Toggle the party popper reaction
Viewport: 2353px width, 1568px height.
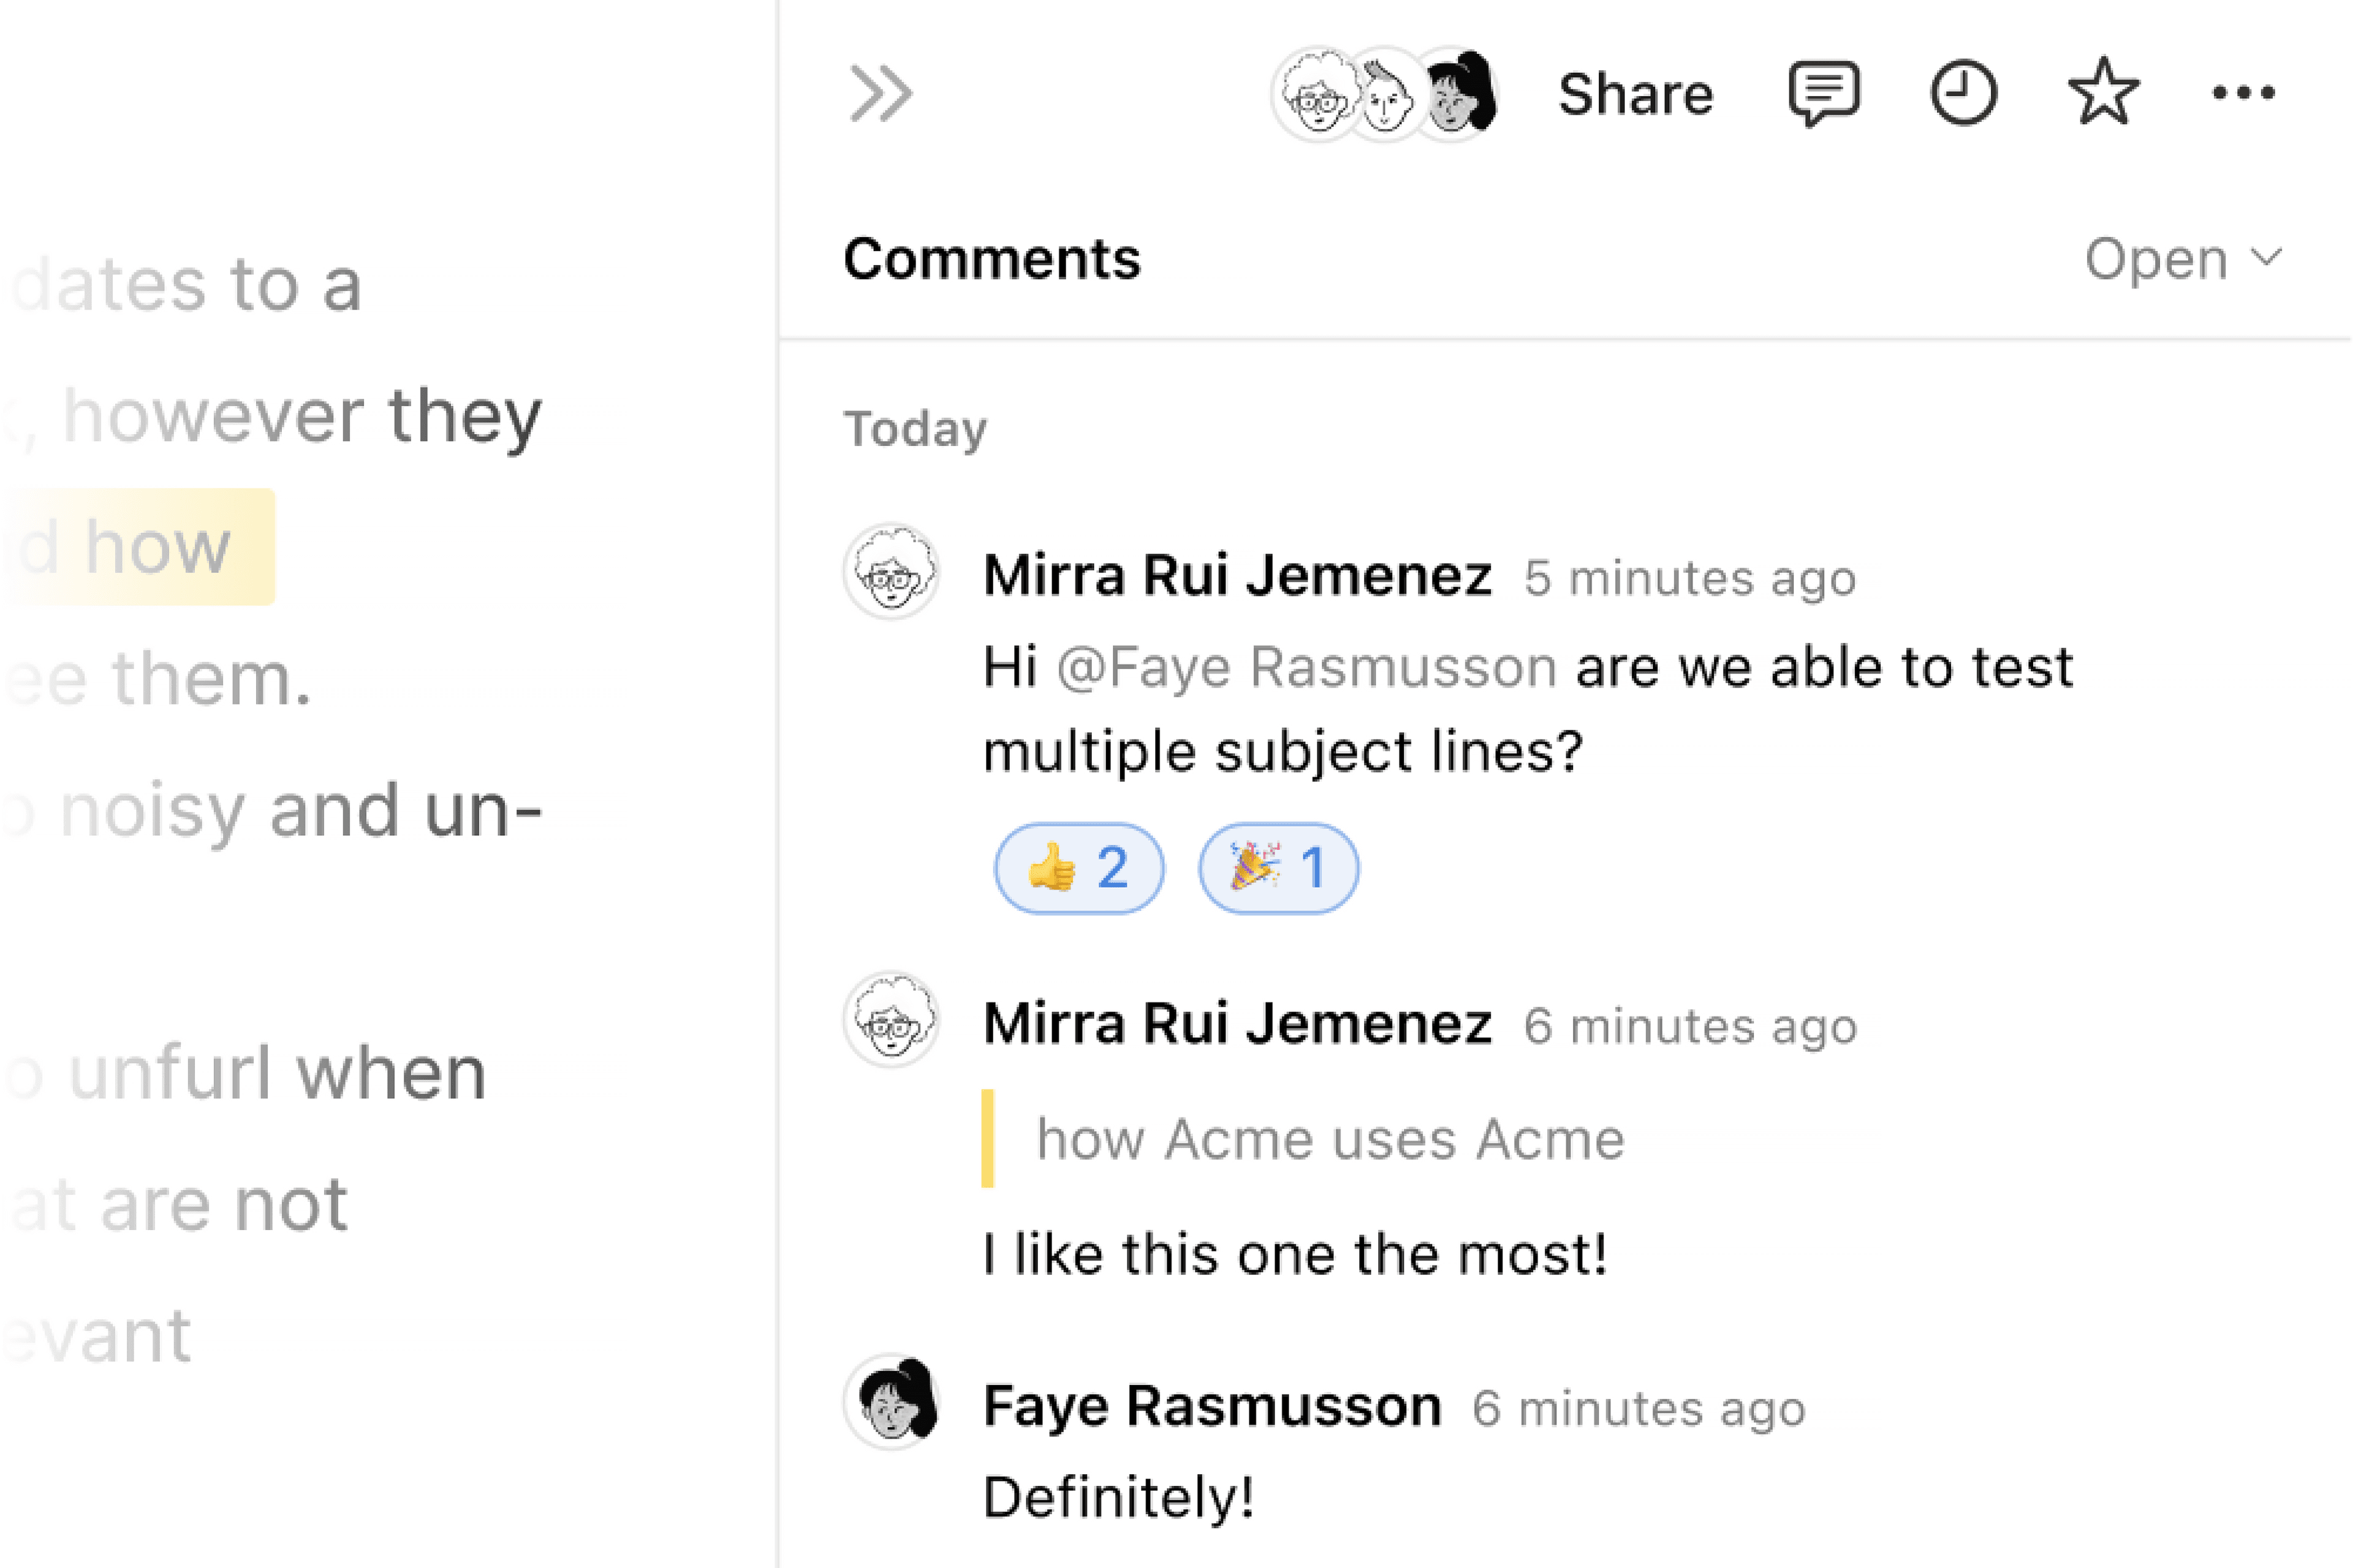point(1278,867)
